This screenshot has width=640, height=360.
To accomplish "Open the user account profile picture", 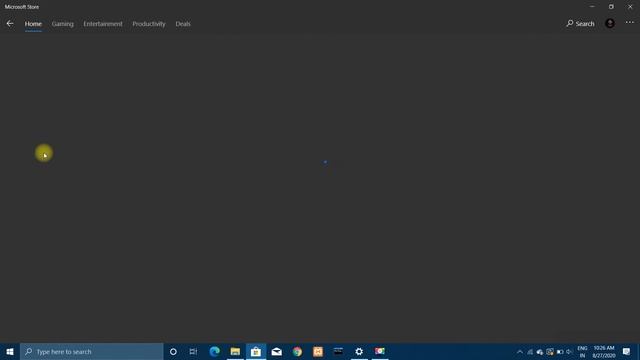I will click(x=610, y=23).
